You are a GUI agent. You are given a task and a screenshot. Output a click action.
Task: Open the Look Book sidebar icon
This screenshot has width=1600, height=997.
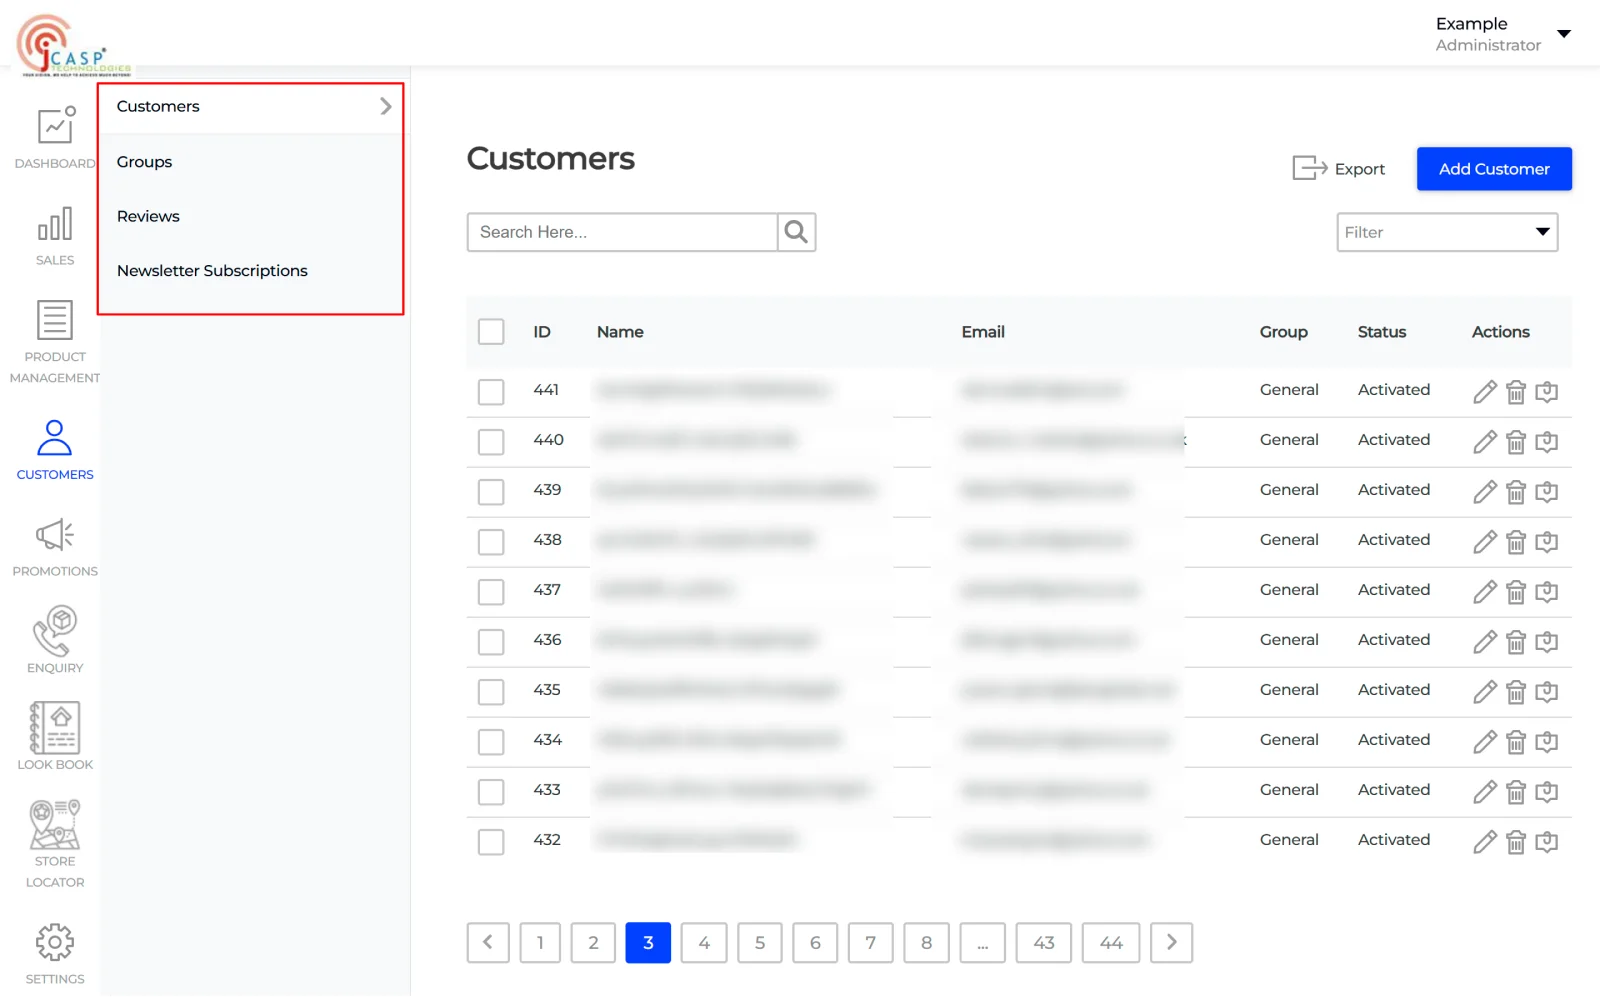[55, 728]
